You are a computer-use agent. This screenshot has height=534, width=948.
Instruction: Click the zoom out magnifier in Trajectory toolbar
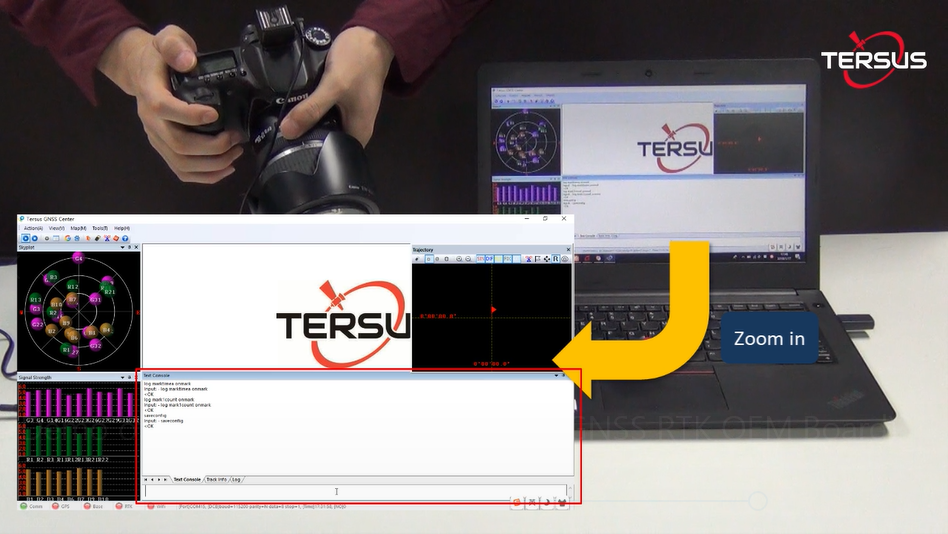click(x=468, y=259)
